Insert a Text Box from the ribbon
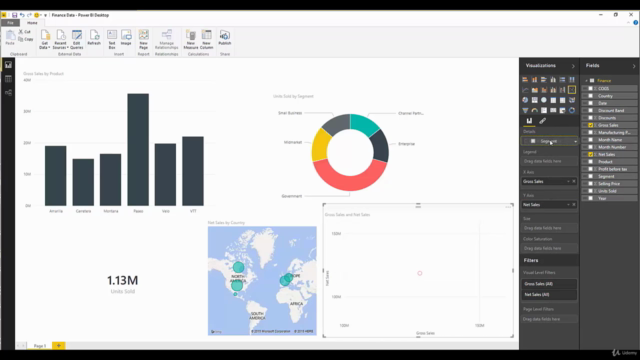Viewport: 640px width, 360px height. (111, 40)
